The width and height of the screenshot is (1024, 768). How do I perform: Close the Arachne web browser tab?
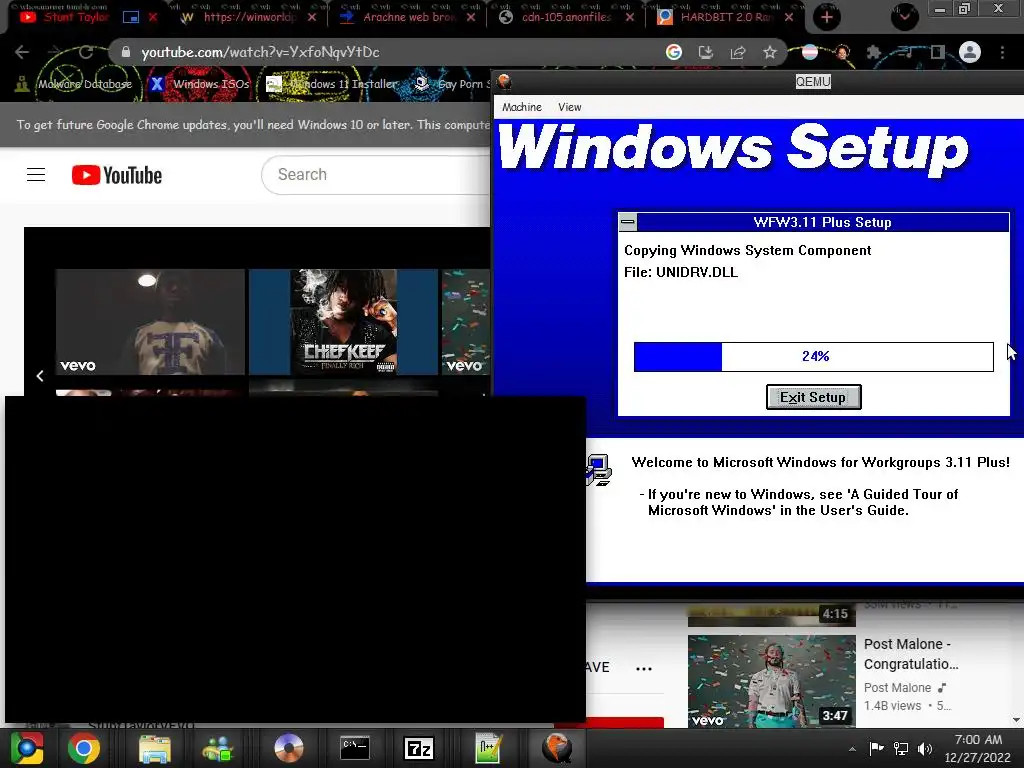pyautogui.click(x=471, y=18)
